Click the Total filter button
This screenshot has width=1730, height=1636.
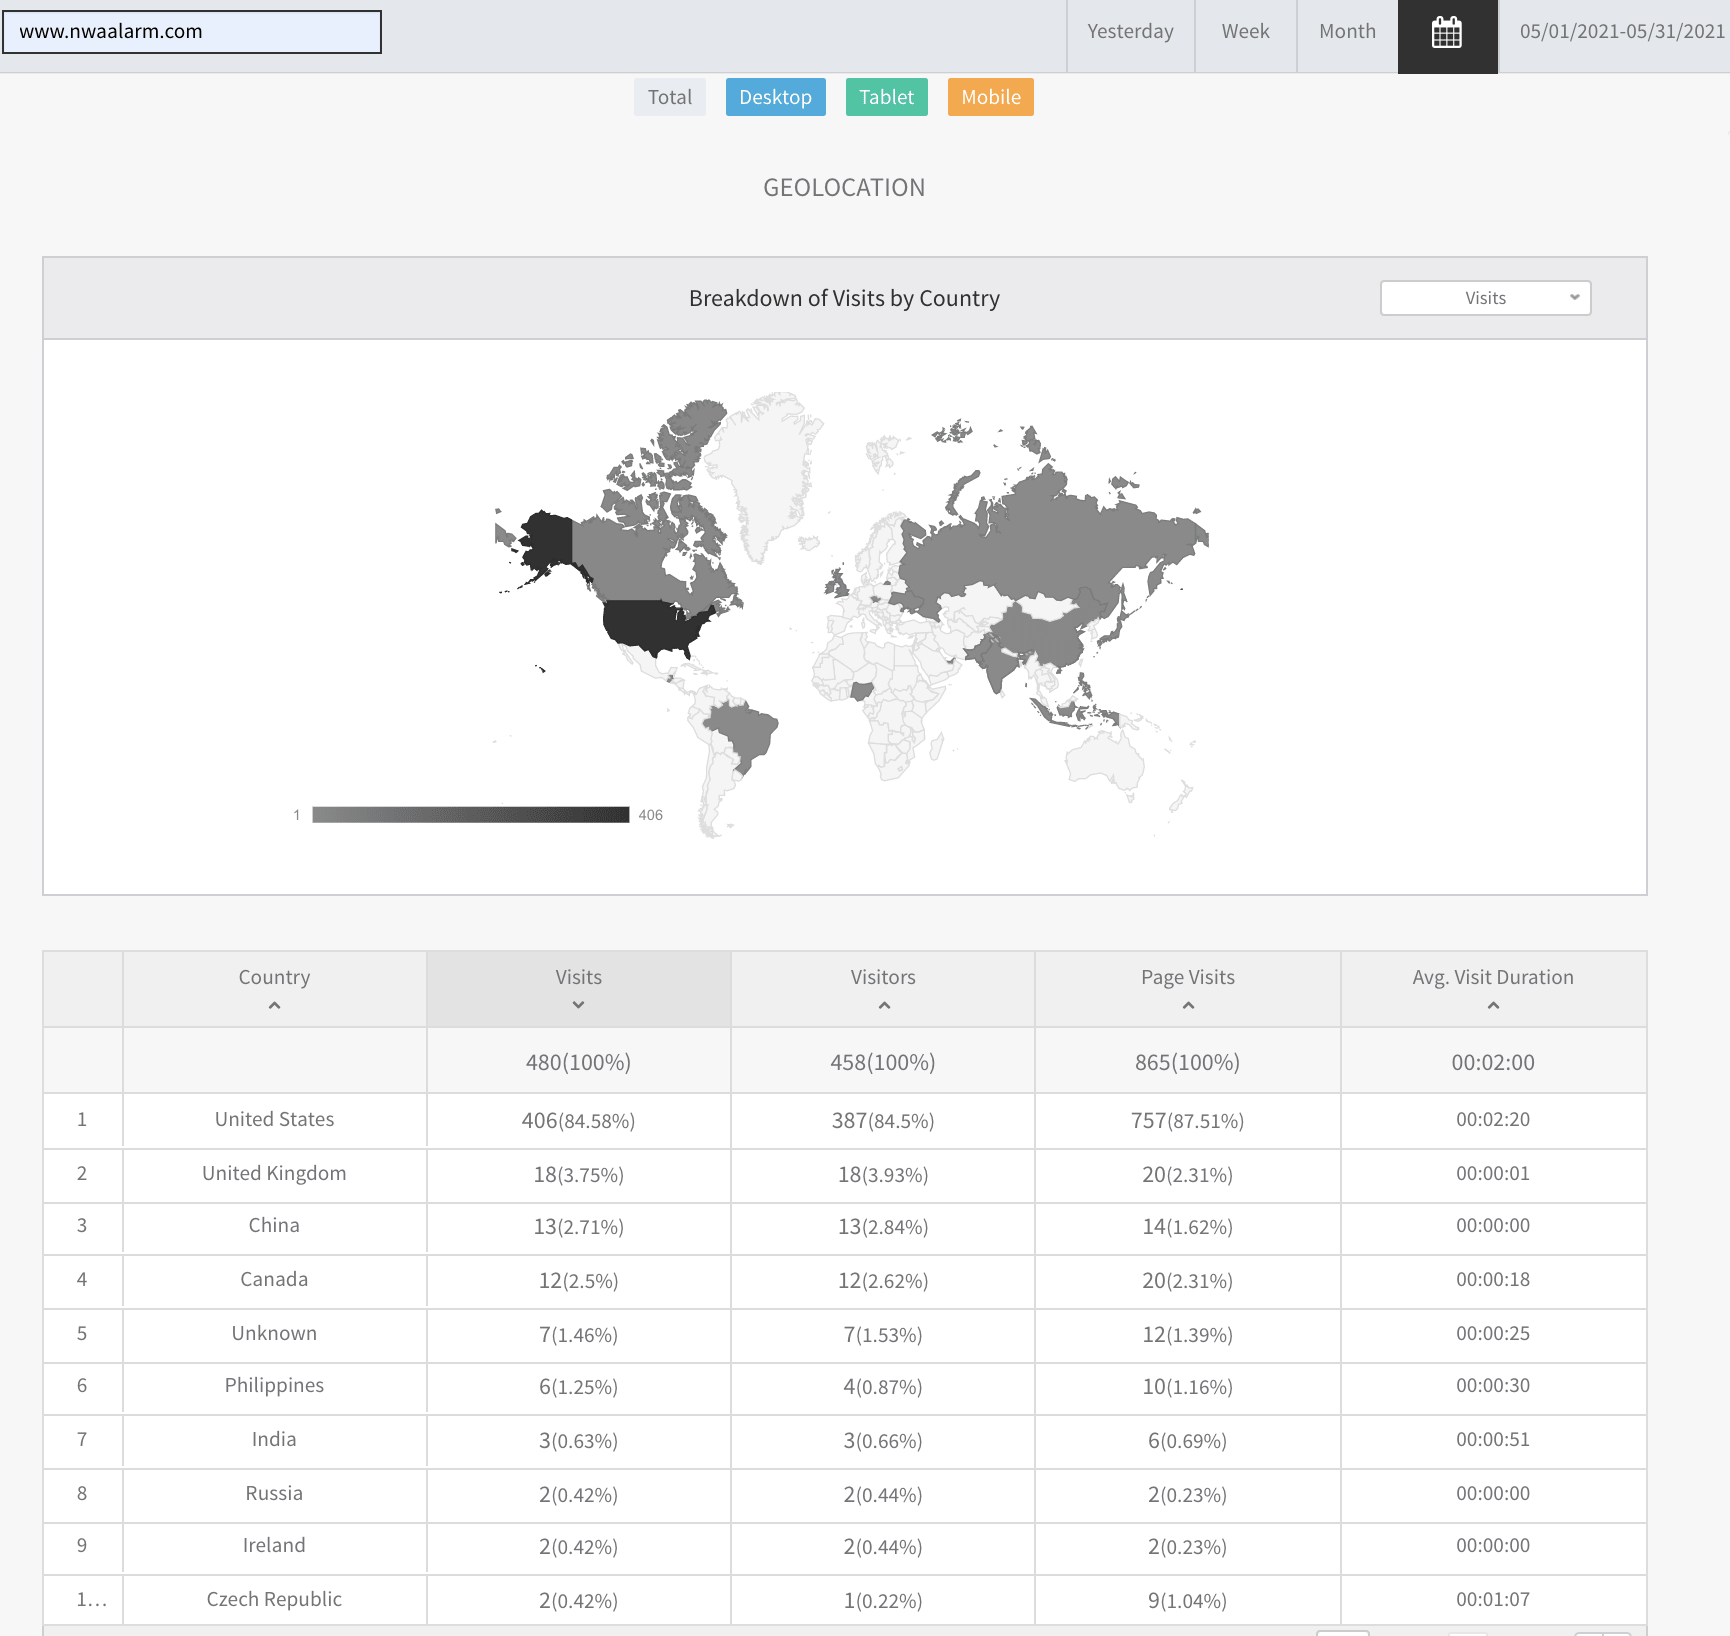click(x=669, y=97)
